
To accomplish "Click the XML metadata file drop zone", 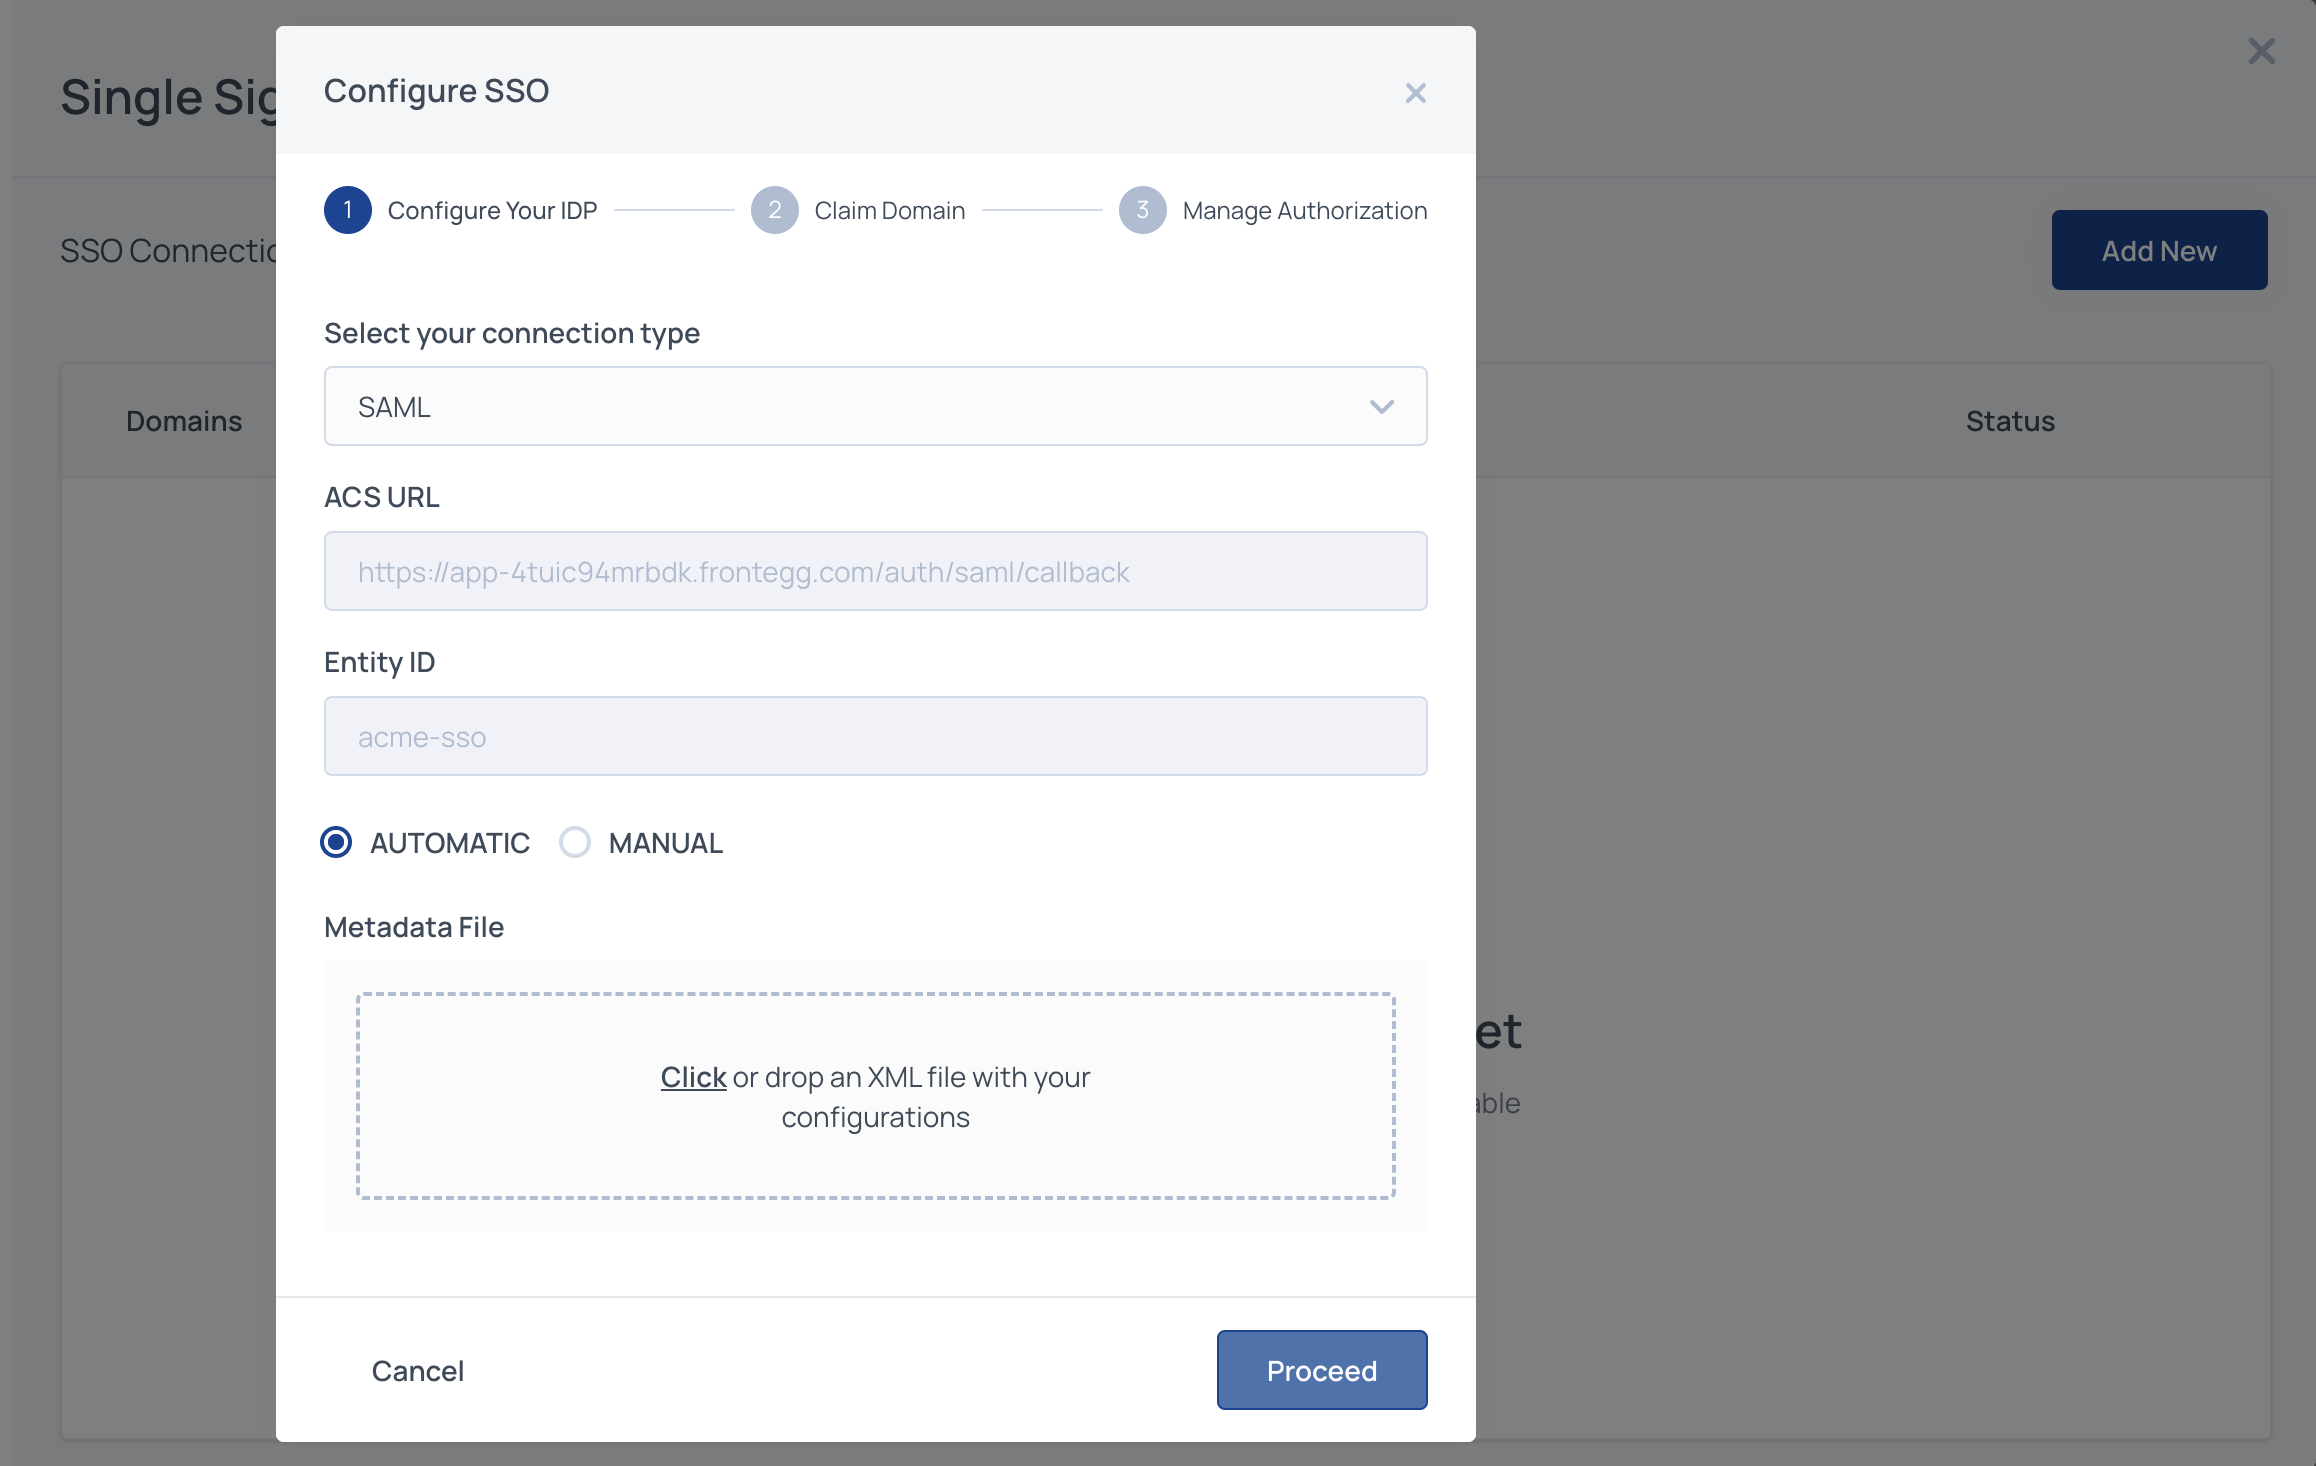I will (875, 1150).
